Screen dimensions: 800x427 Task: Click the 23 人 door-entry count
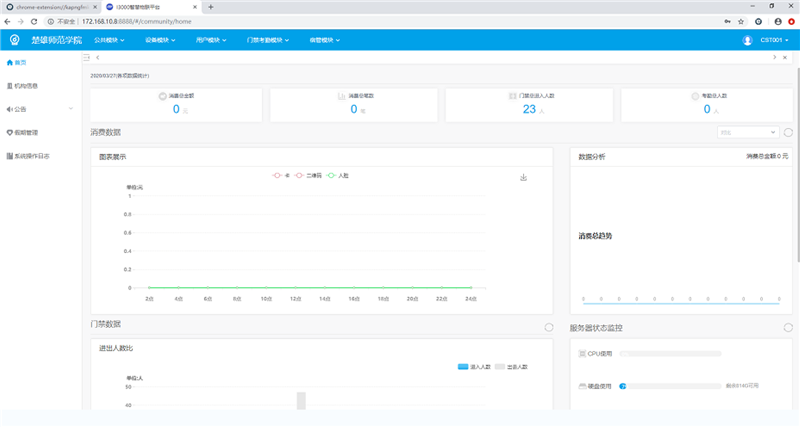pyautogui.click(x=534, y=109)
